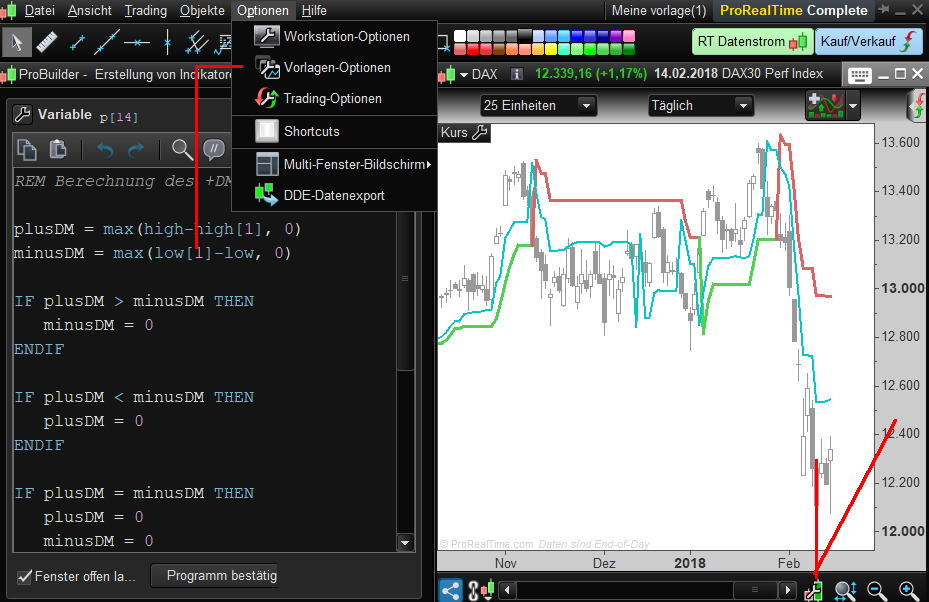The height and width of the screenshot is (602, 929).
Task: Pick the pink color swatch
Action: click(x=629, y=36)
